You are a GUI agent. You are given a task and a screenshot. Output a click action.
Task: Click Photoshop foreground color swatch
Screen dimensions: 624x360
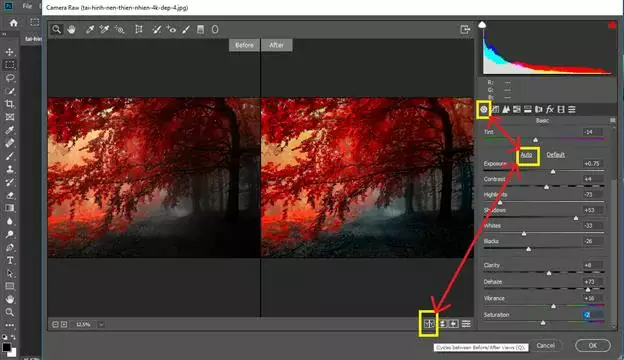6,347
